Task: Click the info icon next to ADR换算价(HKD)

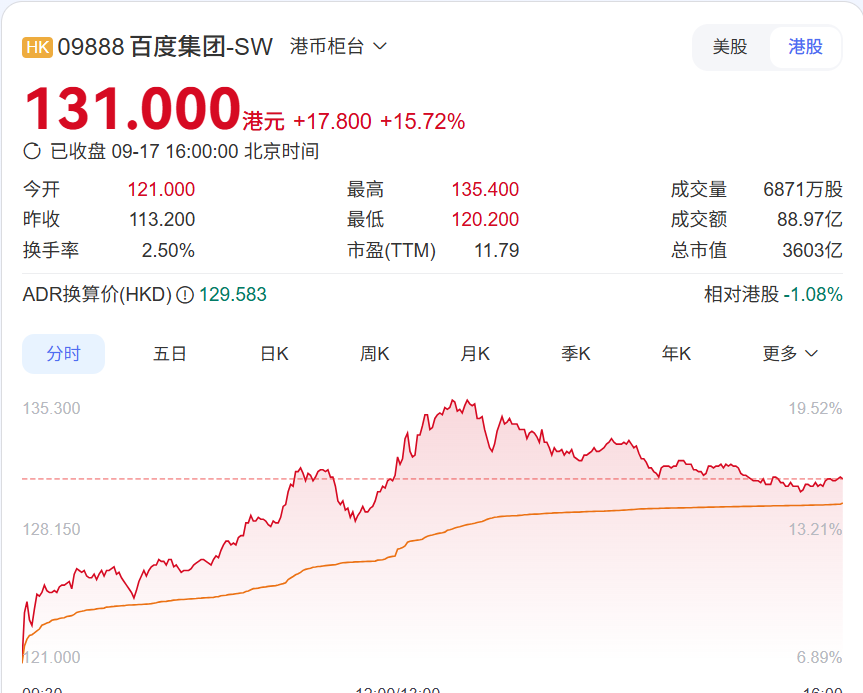Action: (x=185, y=295)
